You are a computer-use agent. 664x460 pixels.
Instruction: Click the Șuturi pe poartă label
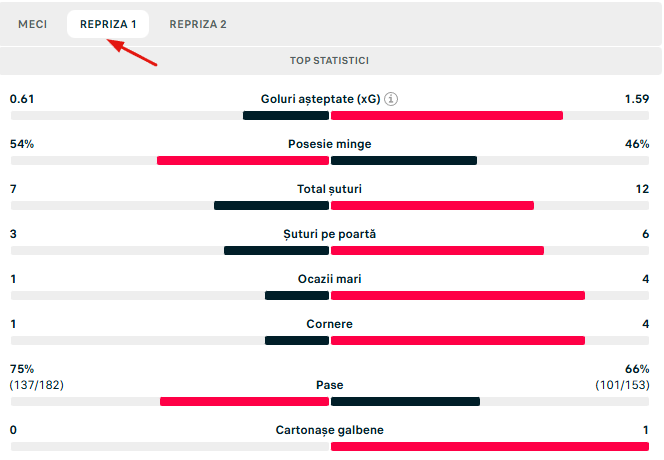point(329,234)
